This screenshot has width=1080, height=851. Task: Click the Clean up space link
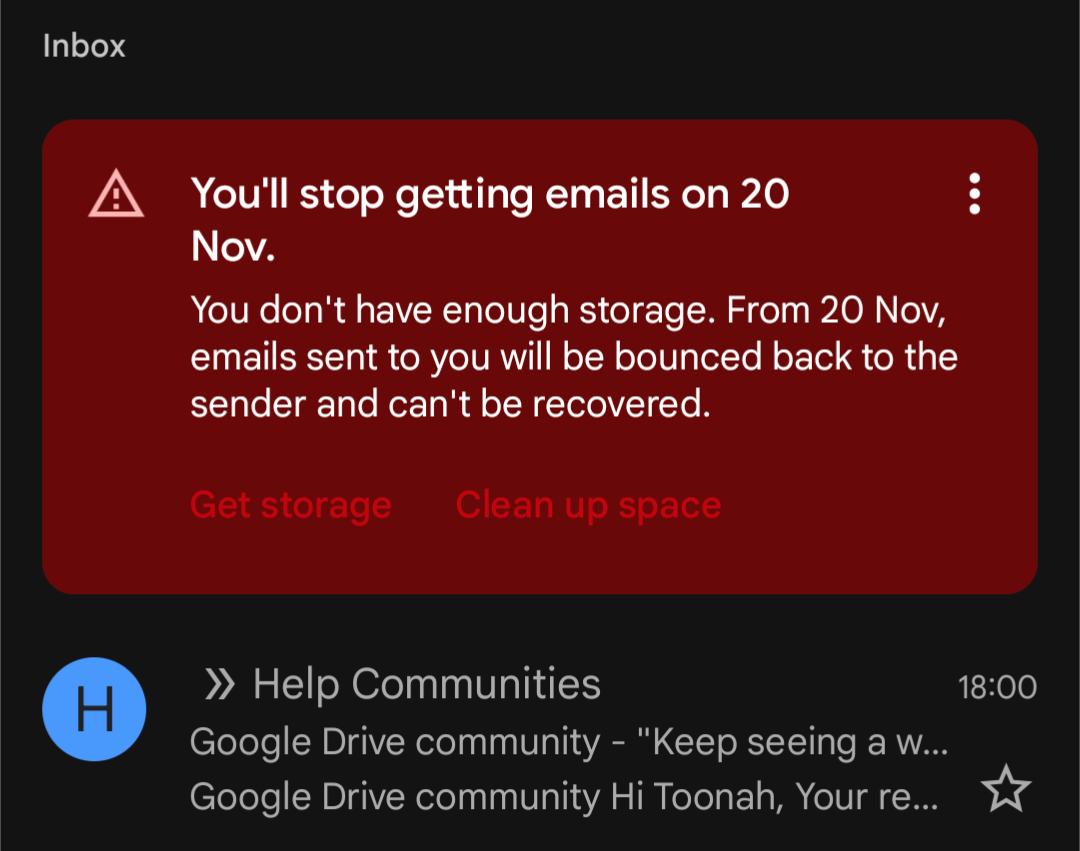pyautogui.click(x=588, y=505)
